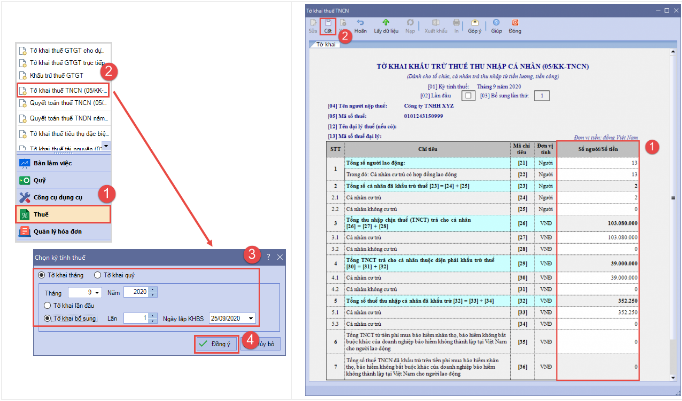
Task: Click the Sửa edit toolbar icon
Action: click(x=313, y=23)
